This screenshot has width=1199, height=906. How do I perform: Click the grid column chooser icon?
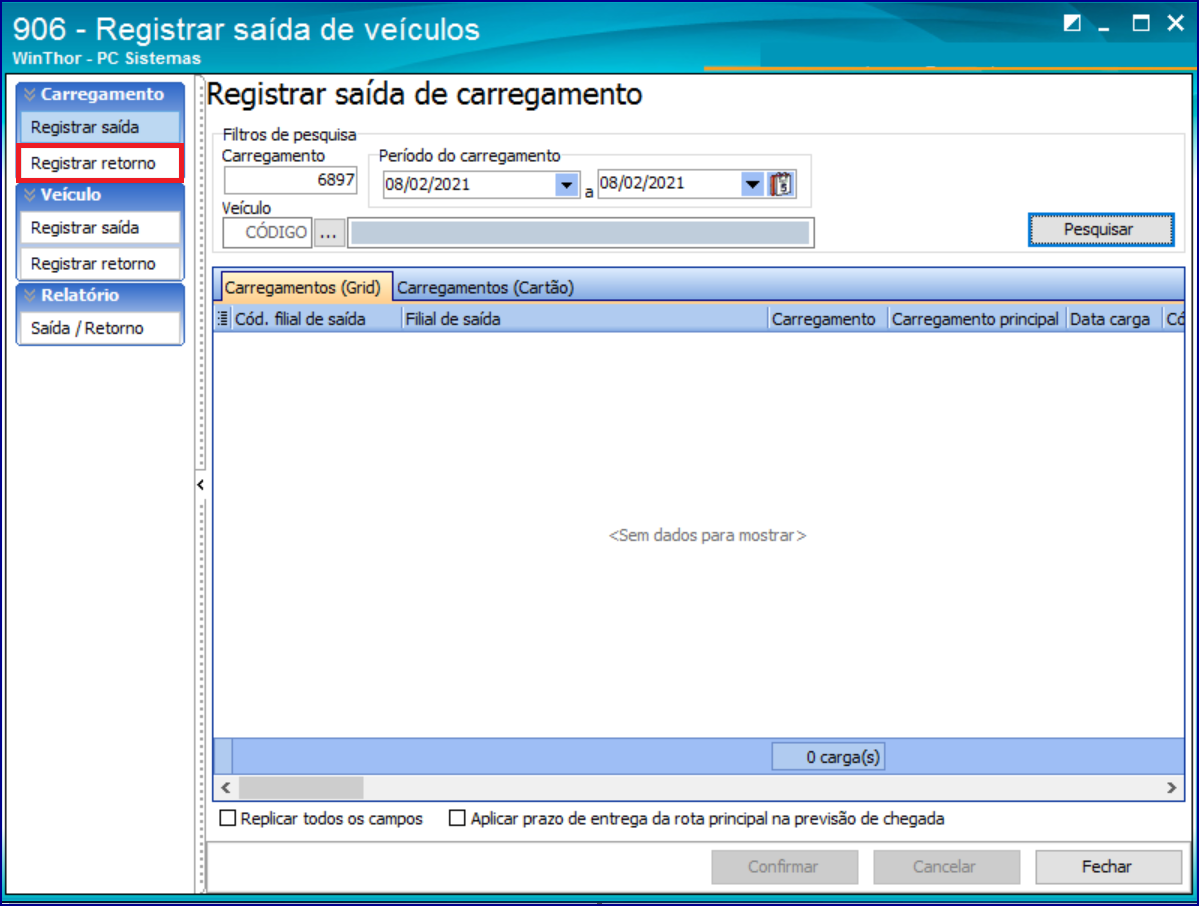tap(223, 319)
